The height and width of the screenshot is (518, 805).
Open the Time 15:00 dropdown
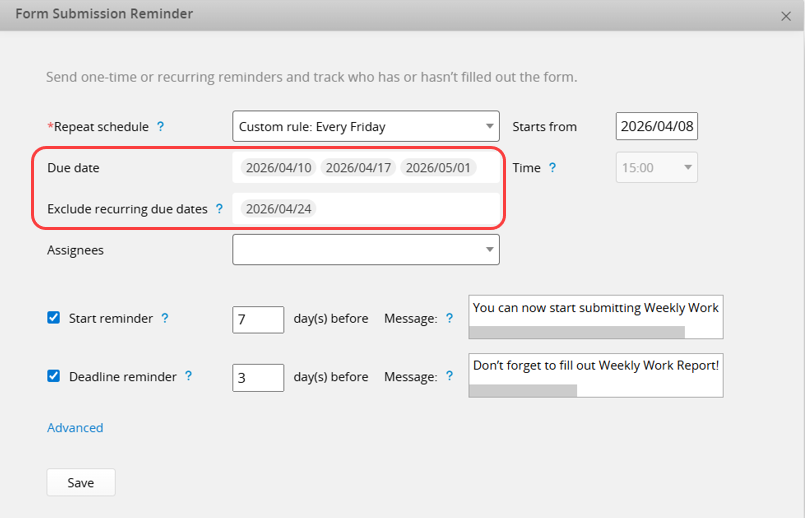[x=656, y=168]
